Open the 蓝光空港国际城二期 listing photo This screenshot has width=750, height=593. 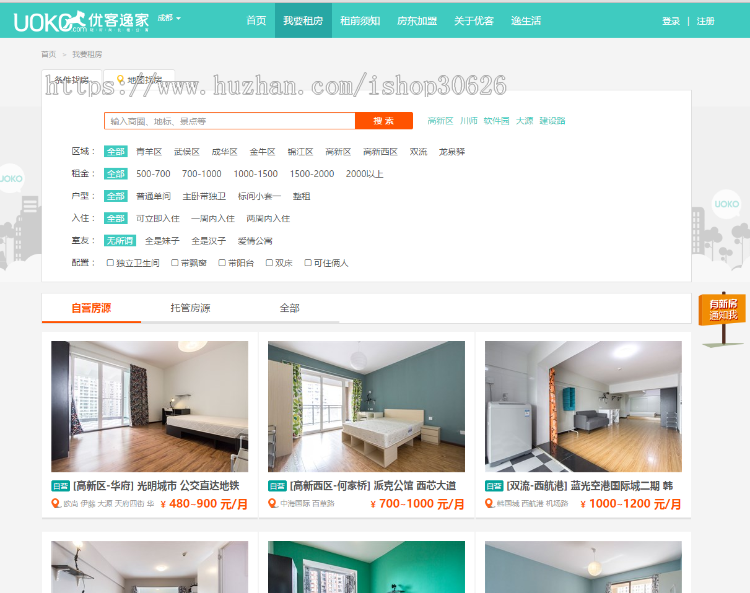(x=583, y=406)
